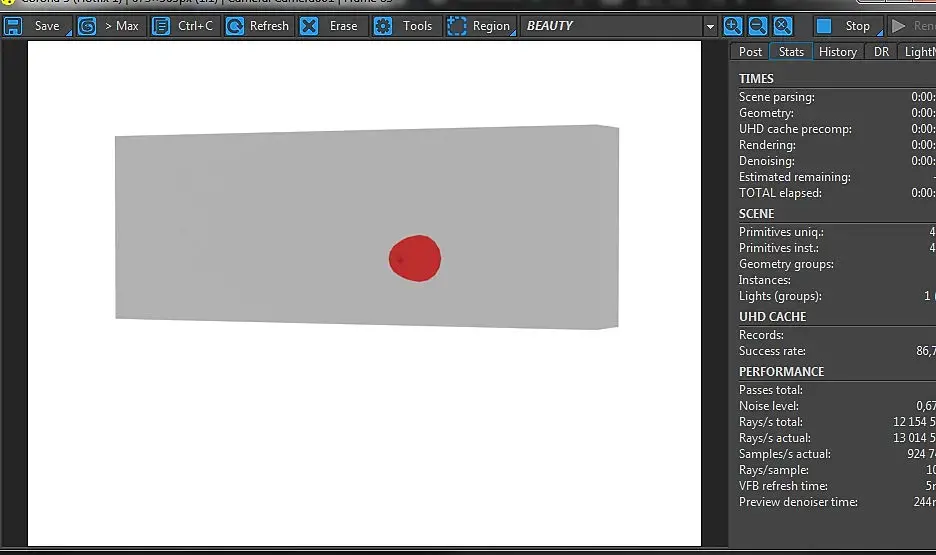The height and width of the screenshot is (555, 936).
Task: Click the TIMES section header
Action: (x=756, y=79)
